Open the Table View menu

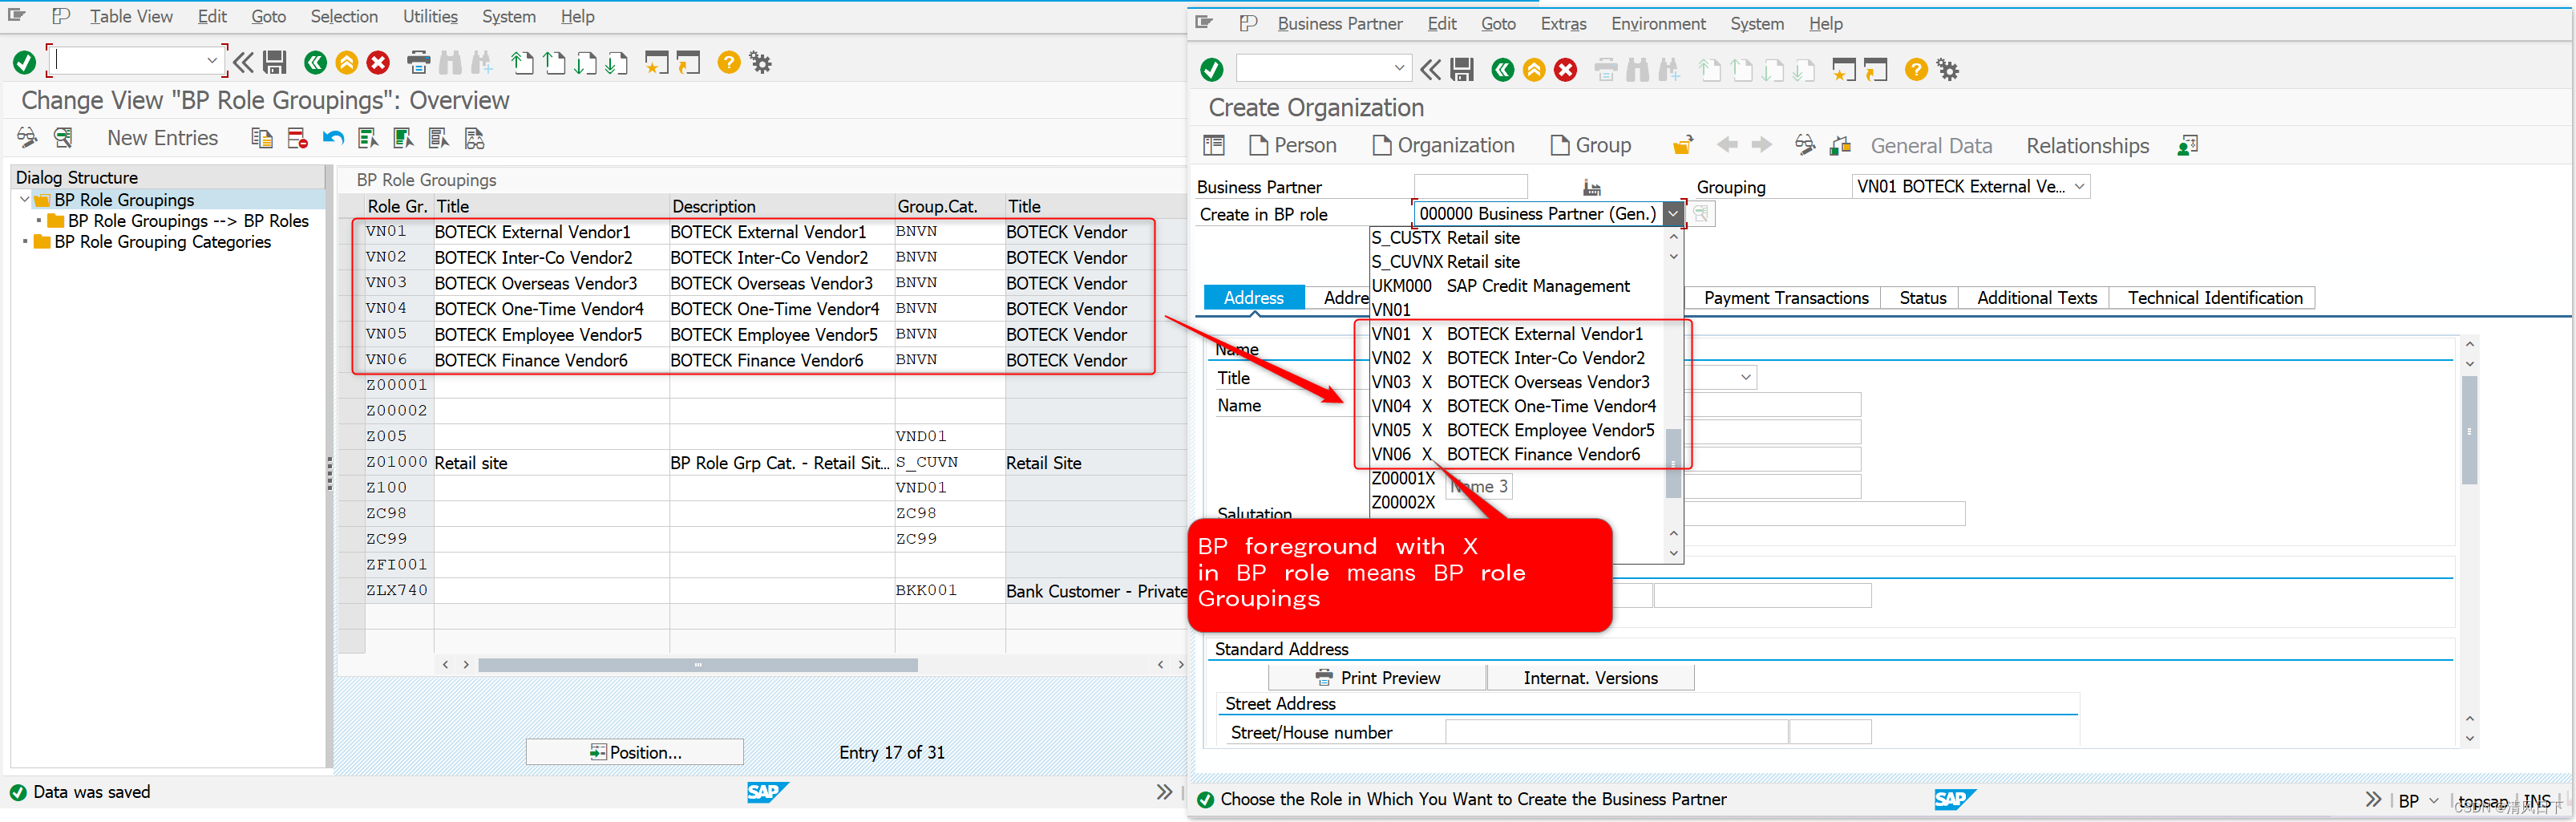click(131, 17)
